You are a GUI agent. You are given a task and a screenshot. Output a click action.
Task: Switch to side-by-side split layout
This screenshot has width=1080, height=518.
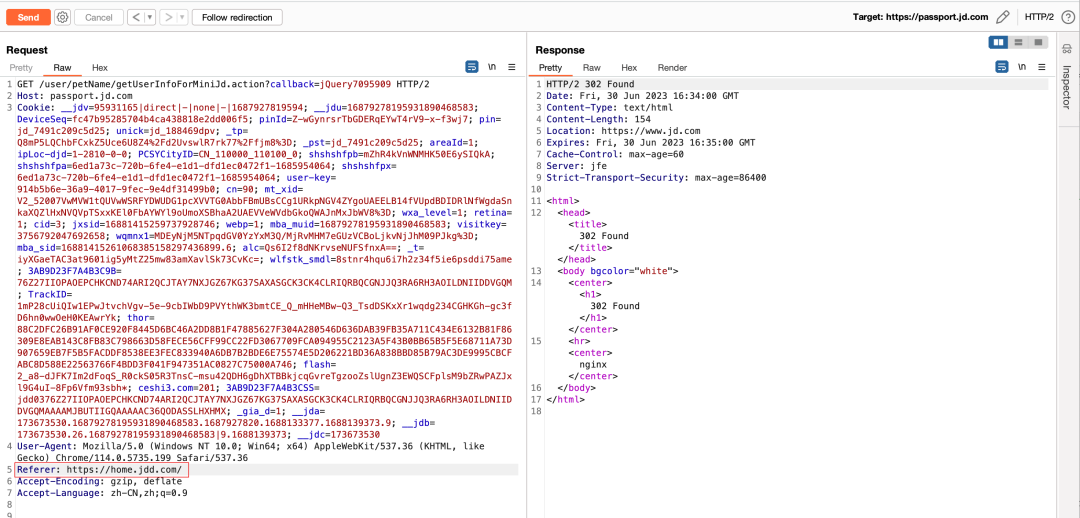tap(998, 43)
